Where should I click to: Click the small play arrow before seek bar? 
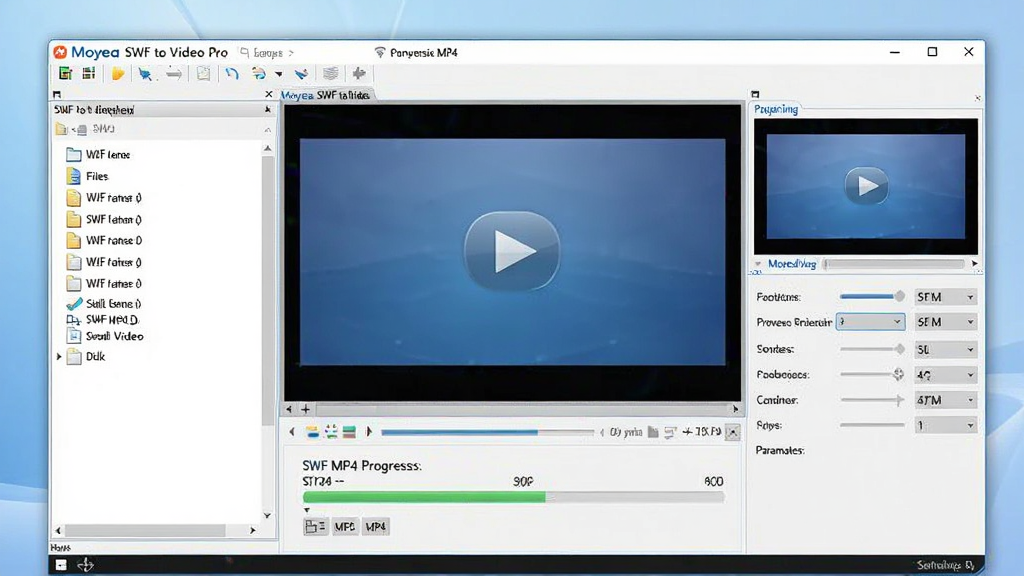pyautogui.click(x=369, y=432)
